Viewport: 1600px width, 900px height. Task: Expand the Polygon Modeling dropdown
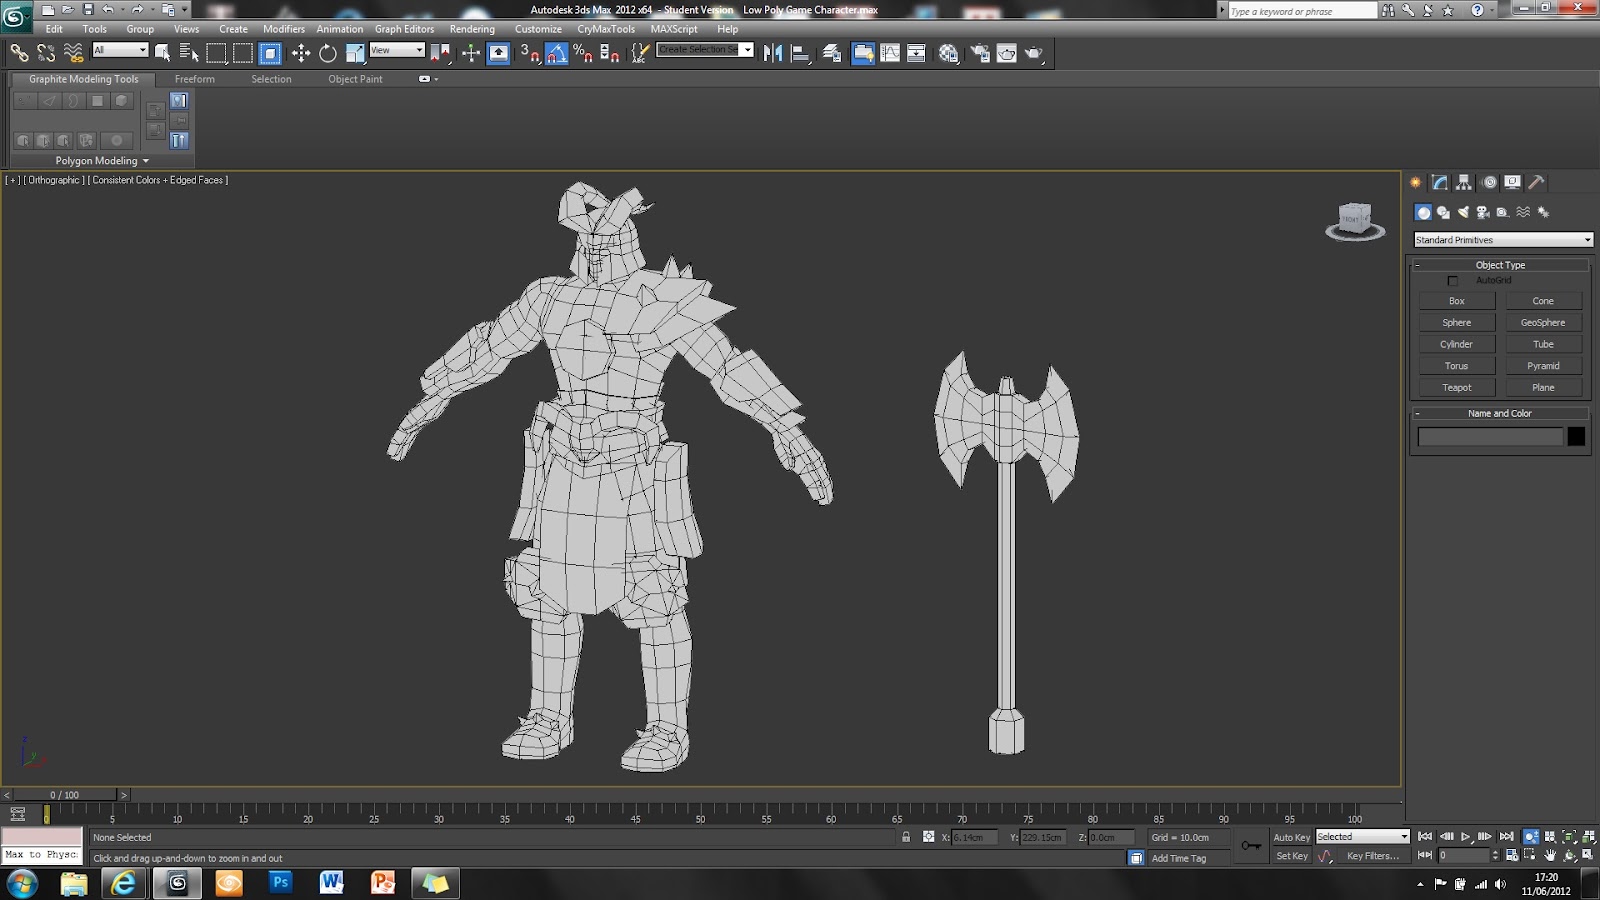(101, 161)
